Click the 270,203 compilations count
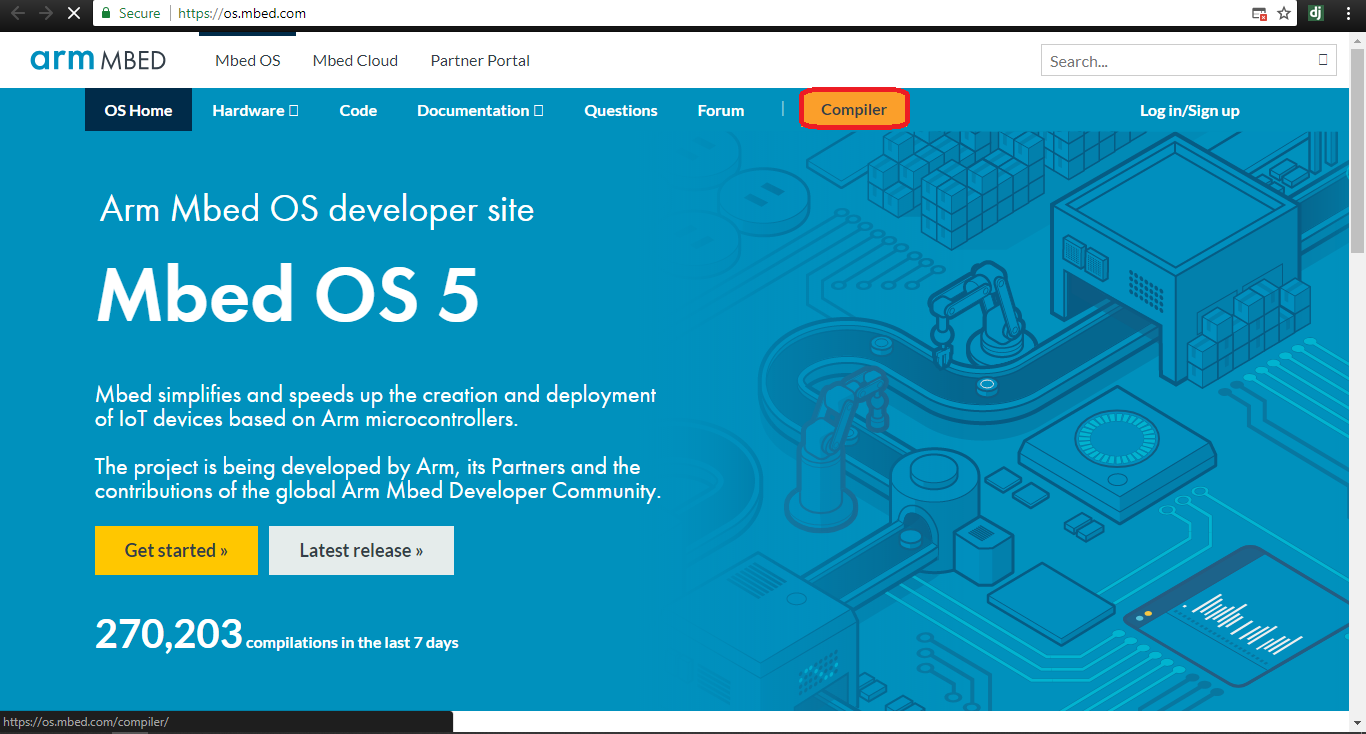Image resolution: width=1366 pixels, height=734 pixels. pyautogui.click(x=169, y=634)
